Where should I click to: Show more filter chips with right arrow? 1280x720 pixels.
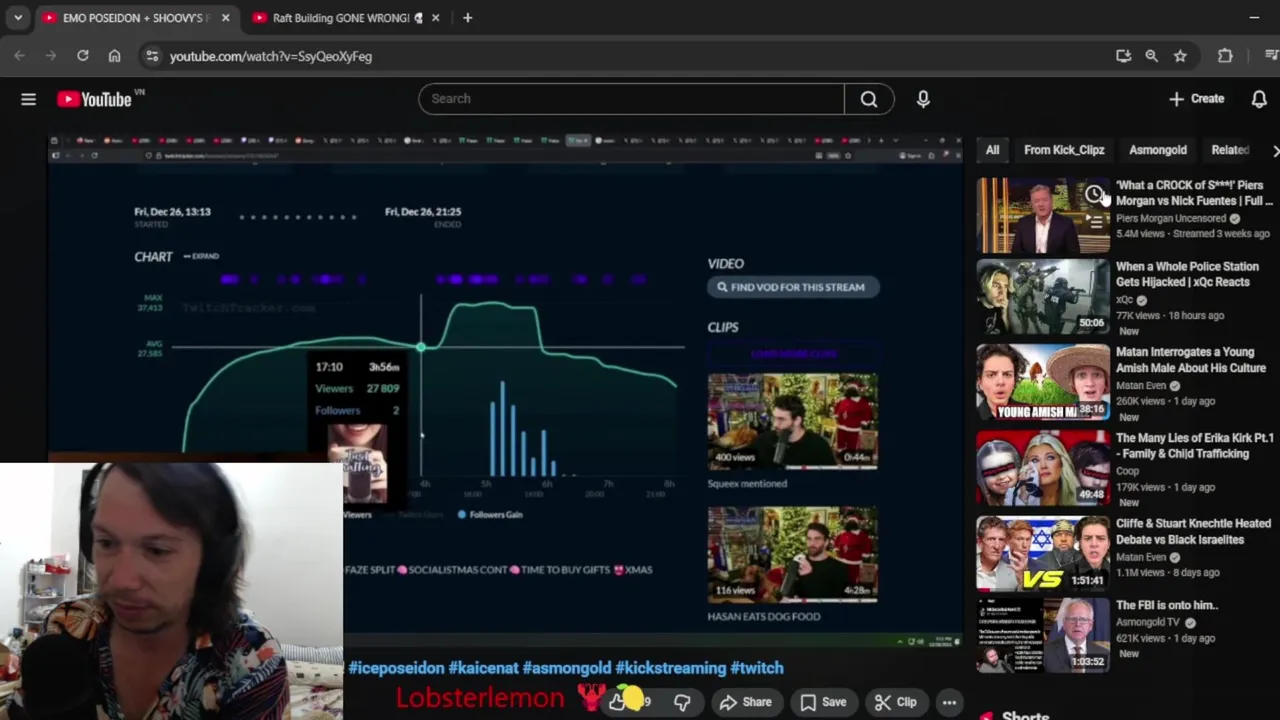coord(1274,150)
